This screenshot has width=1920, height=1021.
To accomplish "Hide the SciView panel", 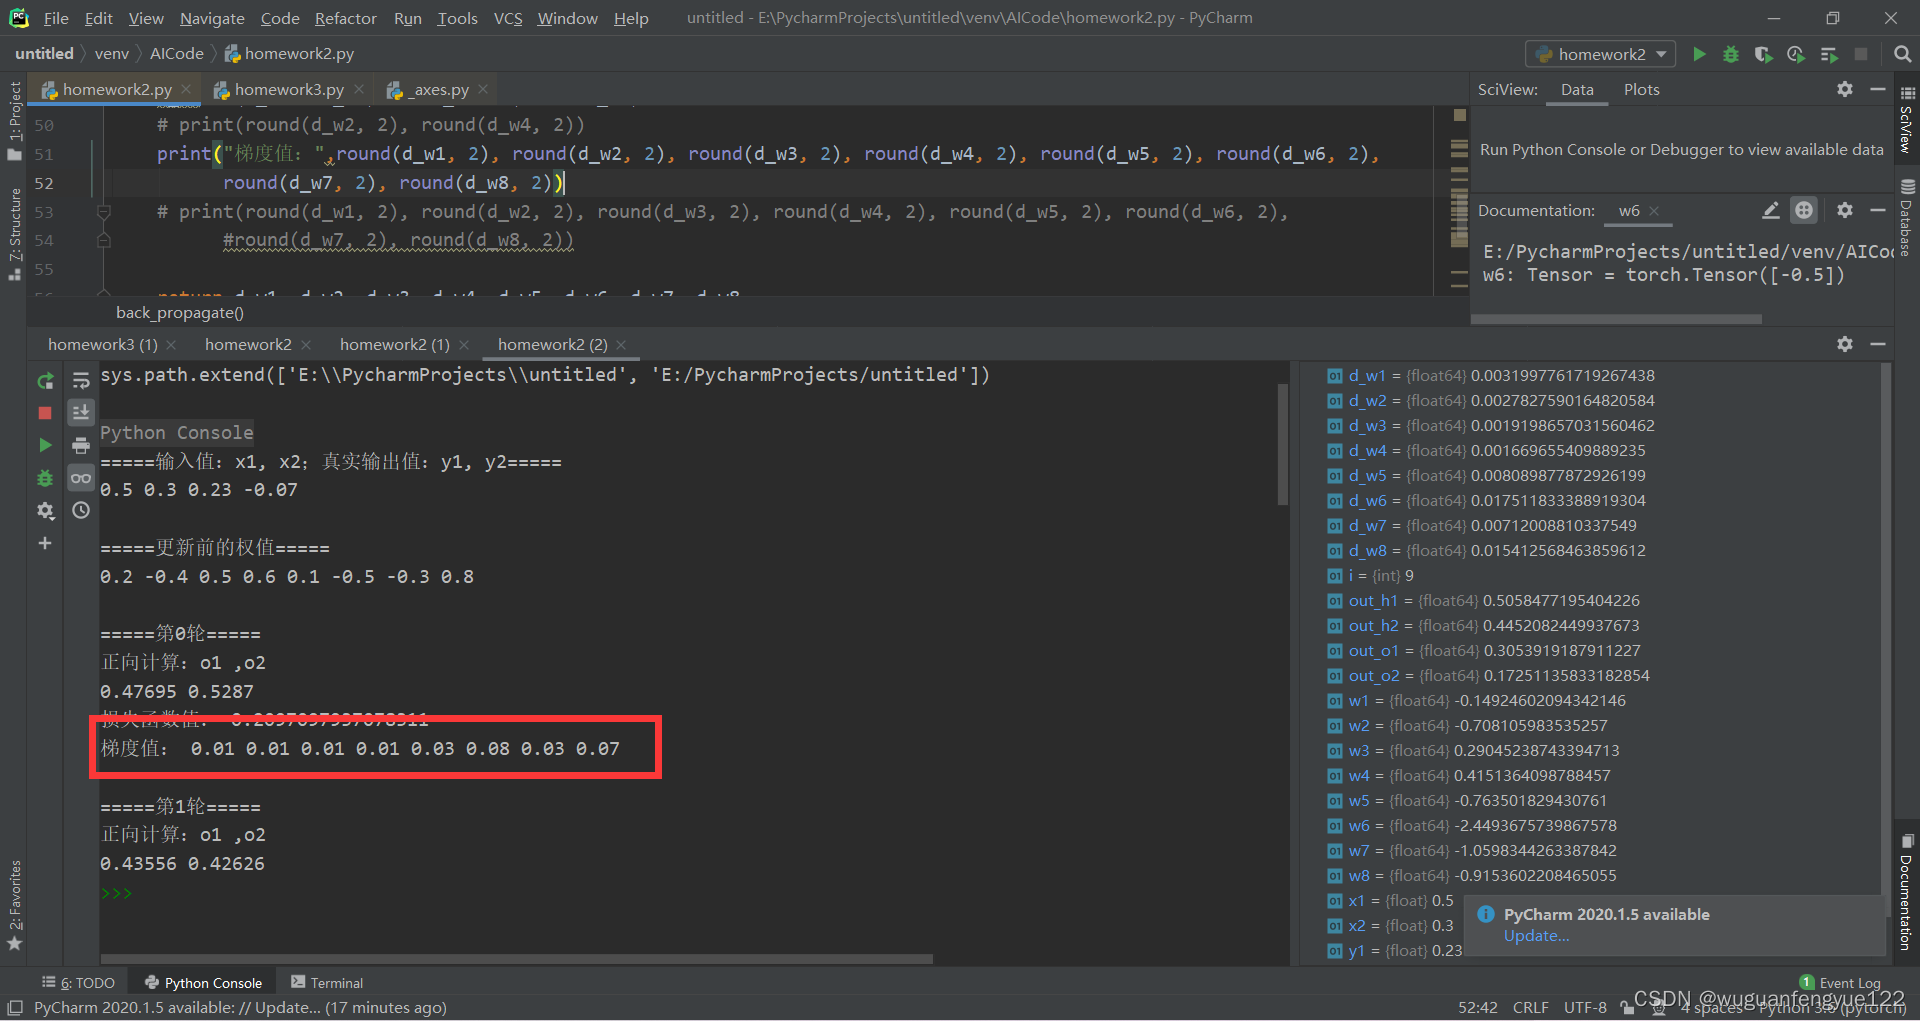I will pos(1878,89).
